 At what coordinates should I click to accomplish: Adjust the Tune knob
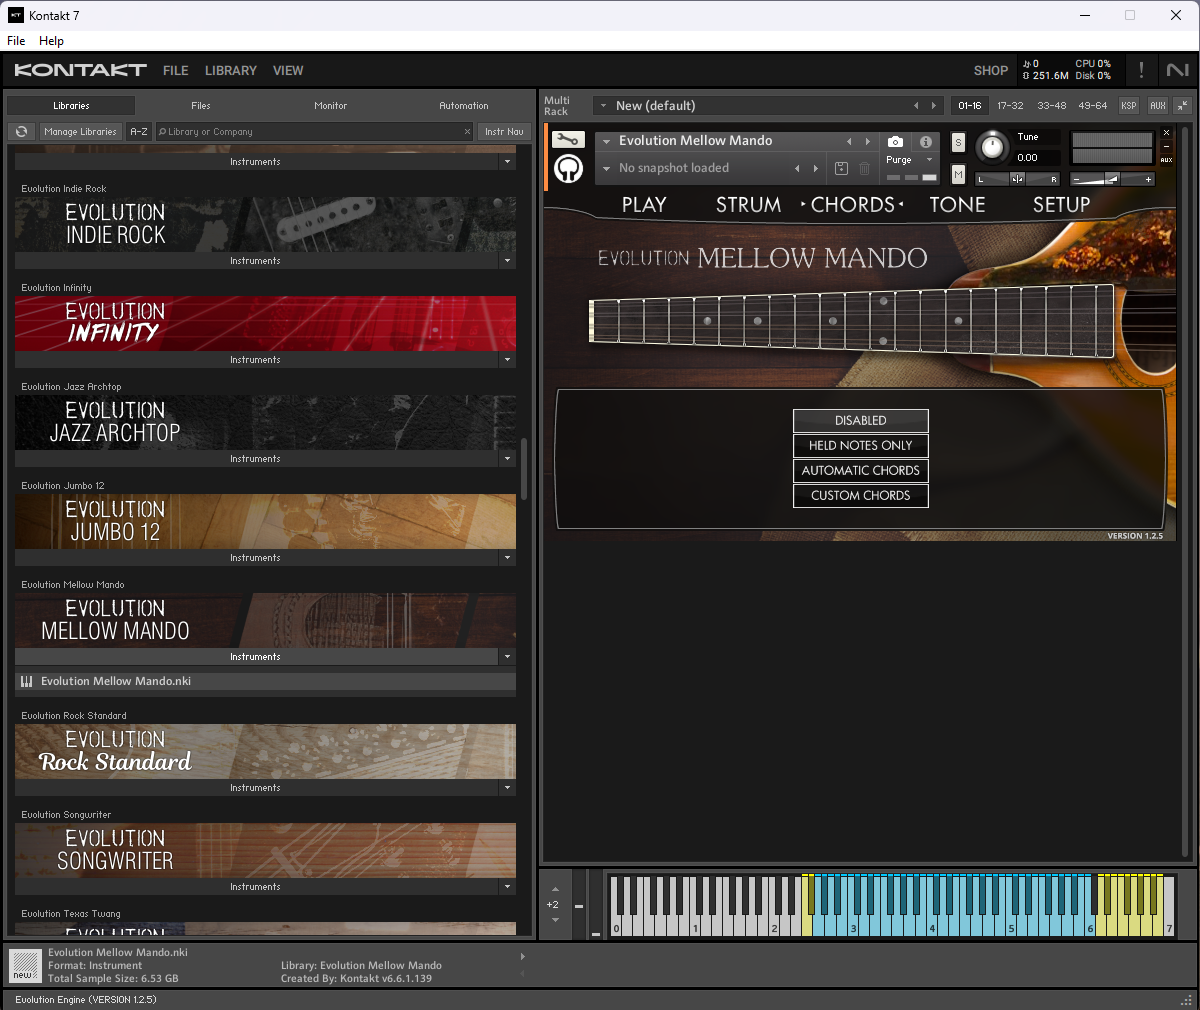coord(991,147)
